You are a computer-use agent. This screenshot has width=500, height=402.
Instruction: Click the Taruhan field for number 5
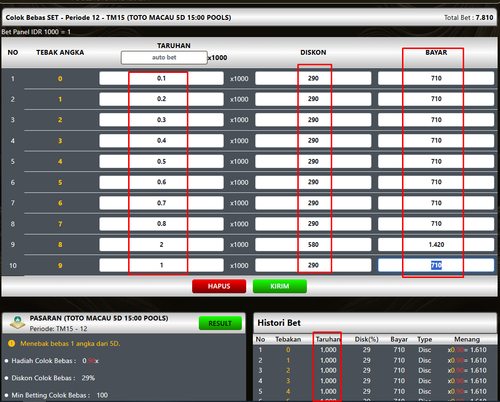[161, 182]
